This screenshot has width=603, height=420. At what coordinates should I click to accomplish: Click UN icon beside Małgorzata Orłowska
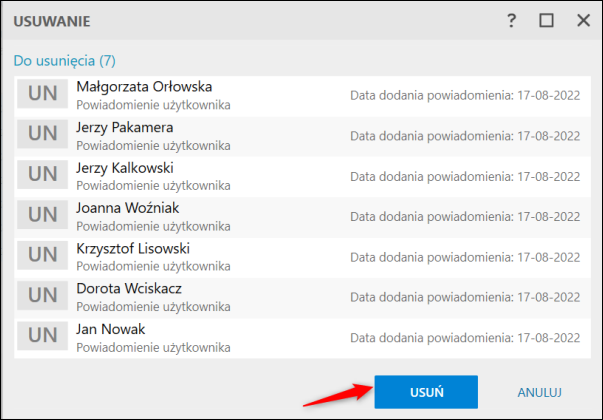click(41, 95)
